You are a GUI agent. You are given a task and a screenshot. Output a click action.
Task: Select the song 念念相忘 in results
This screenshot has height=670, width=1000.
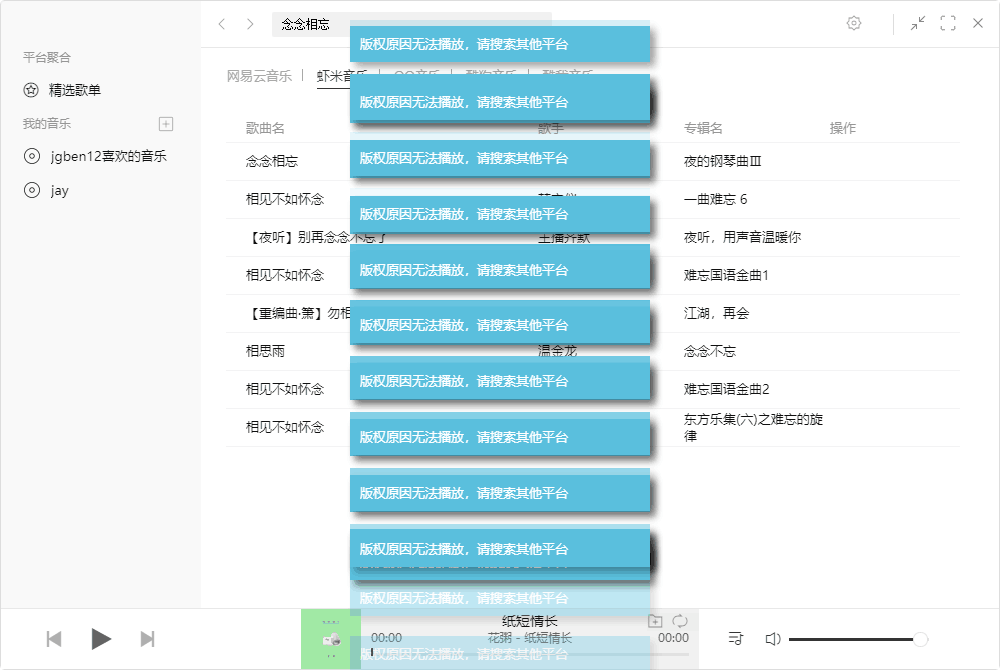click(x=272, y=161)
